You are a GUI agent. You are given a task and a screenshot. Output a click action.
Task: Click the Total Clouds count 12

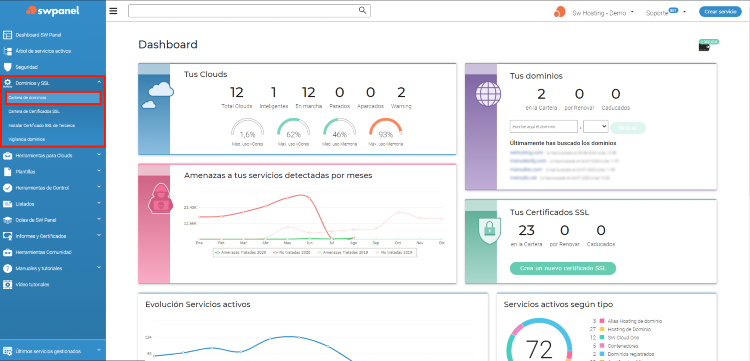pyautogui.click(x=237, y=92)
